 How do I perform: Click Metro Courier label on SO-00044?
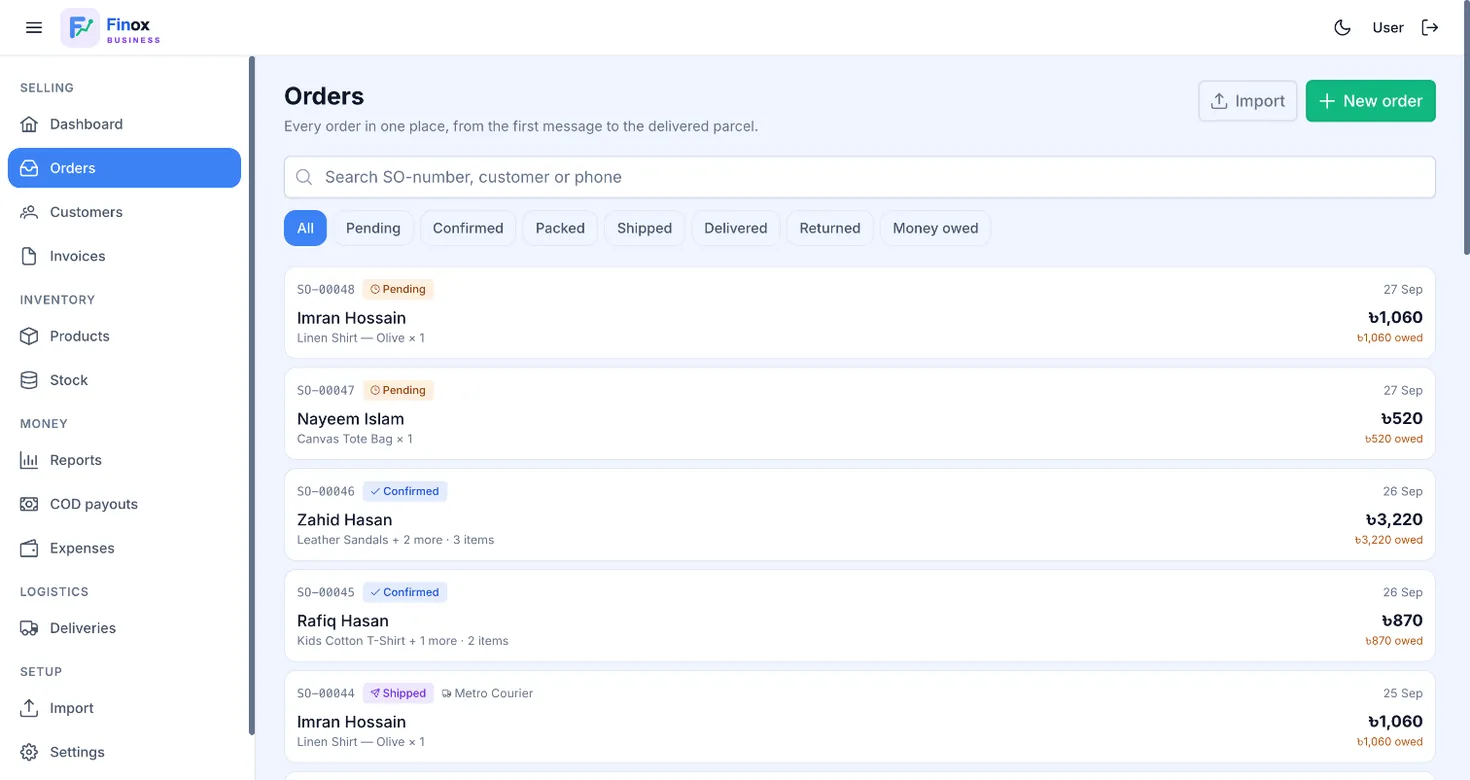[x=487, y=693]
